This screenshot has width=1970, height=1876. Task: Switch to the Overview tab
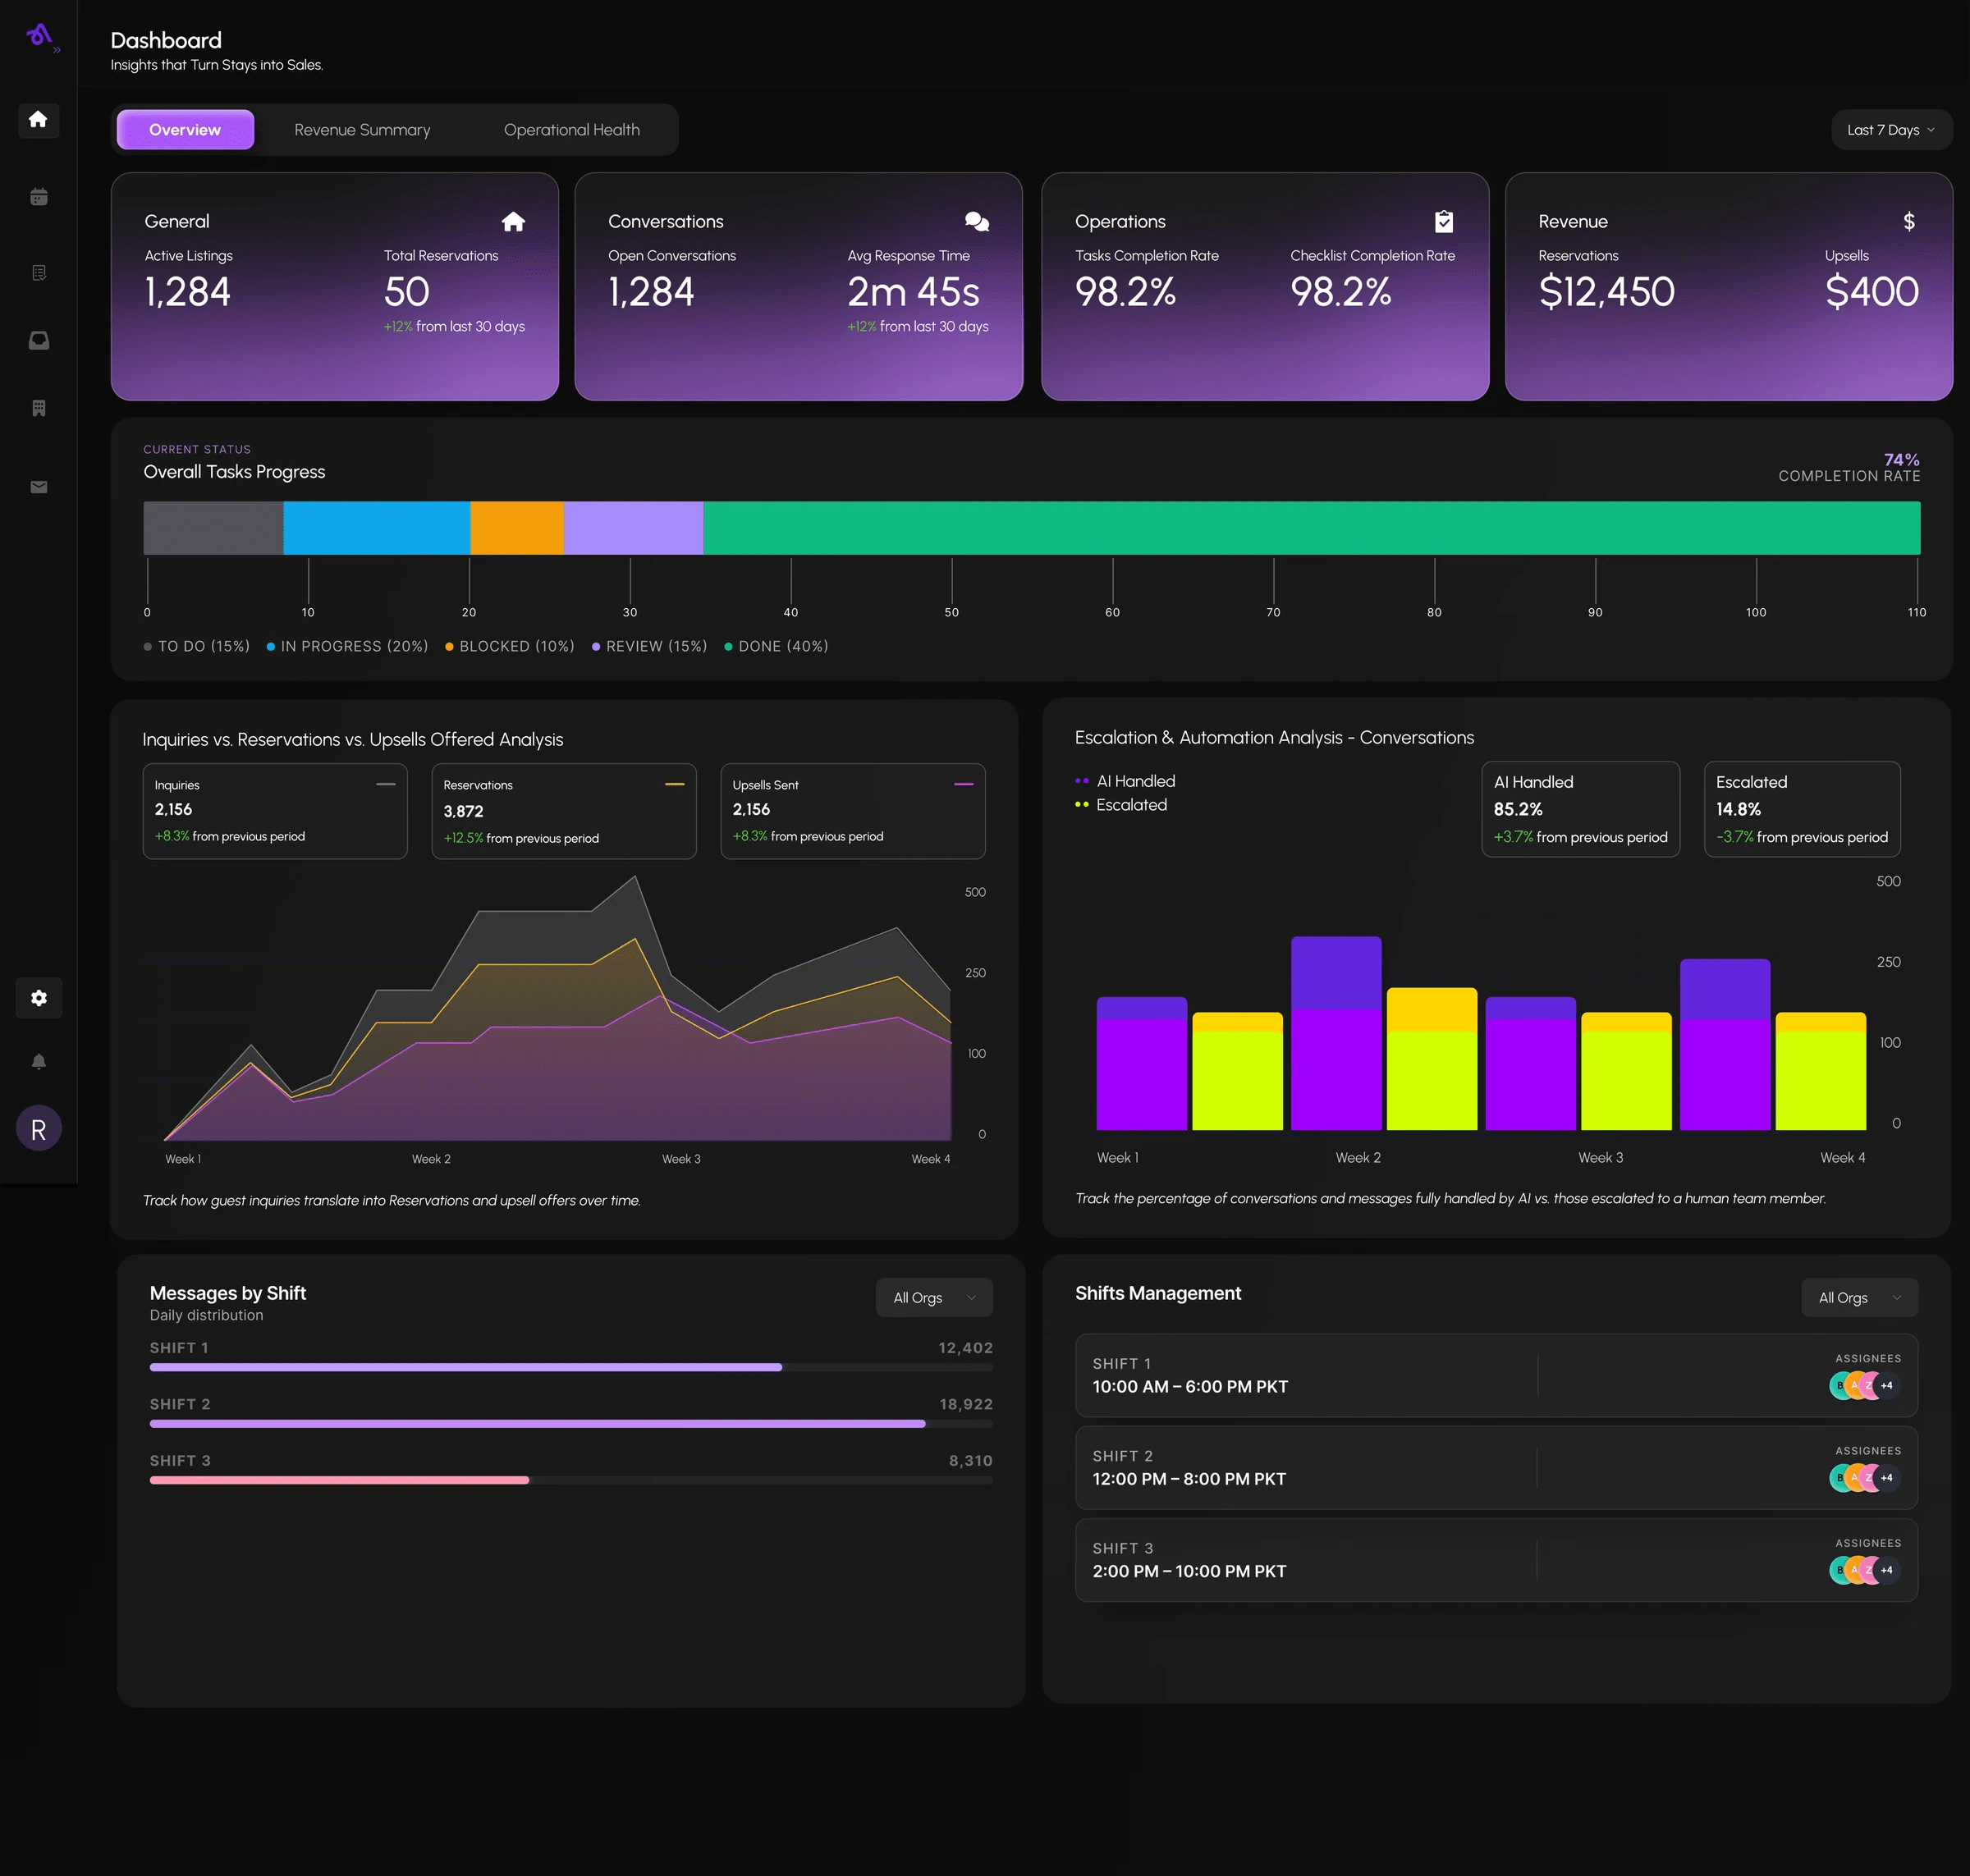click(185, 130)
